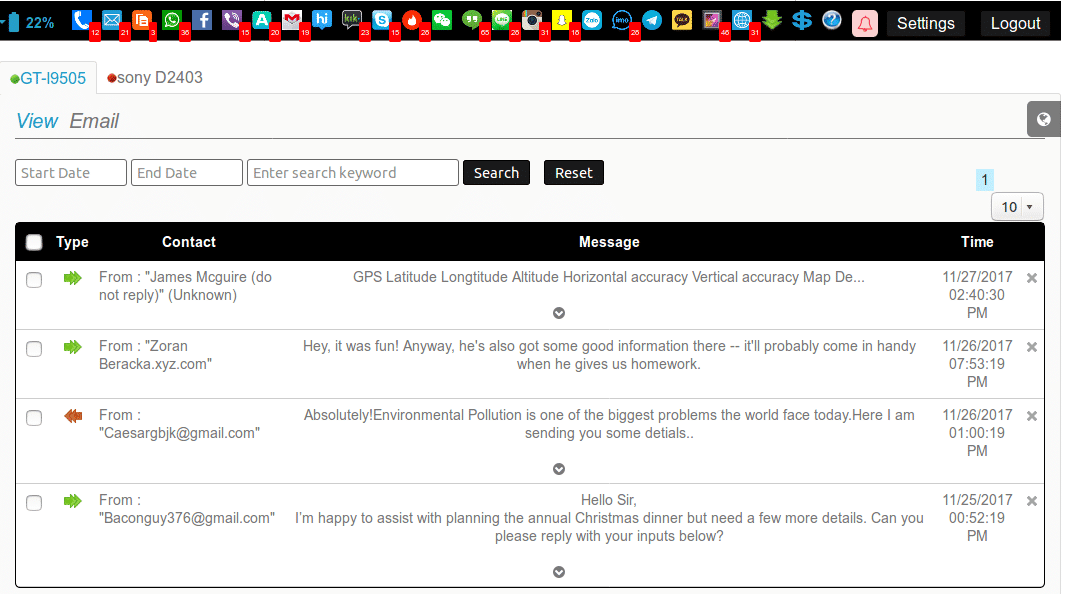The width and height of the screenshot is (1073, 594).
Task: Open the blue question mark help icon
Action: point(832,20)
